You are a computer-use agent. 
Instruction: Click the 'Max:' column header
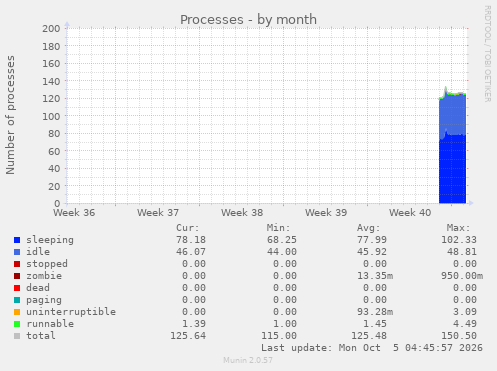pos(459,228)
